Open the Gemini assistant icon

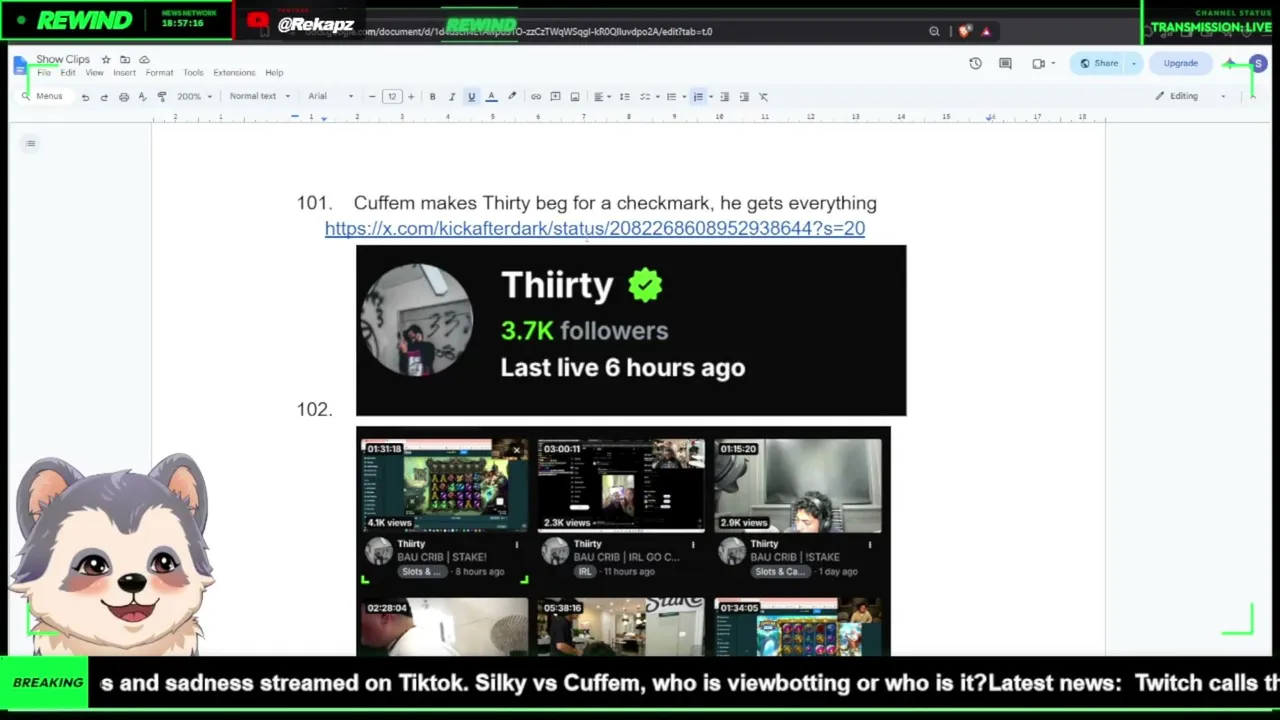(x=1229, y=63)
